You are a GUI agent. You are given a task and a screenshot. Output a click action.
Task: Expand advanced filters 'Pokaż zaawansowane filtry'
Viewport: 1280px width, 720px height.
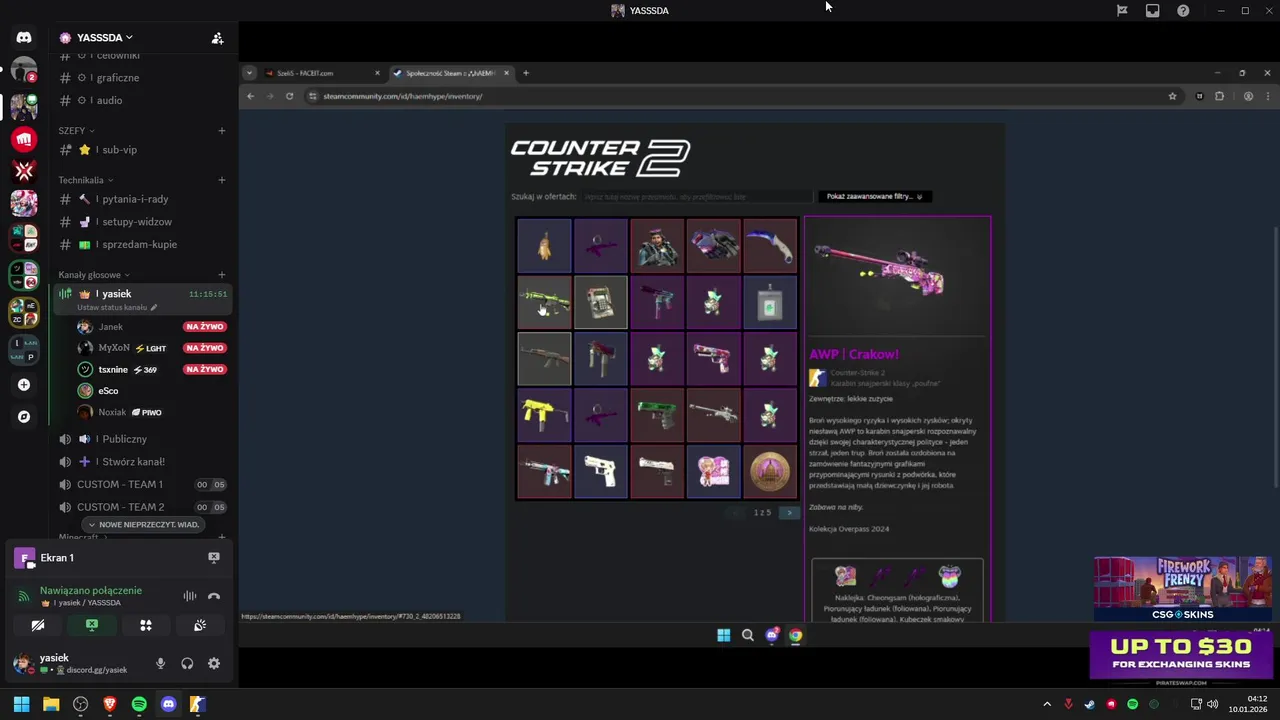point(875,197)
